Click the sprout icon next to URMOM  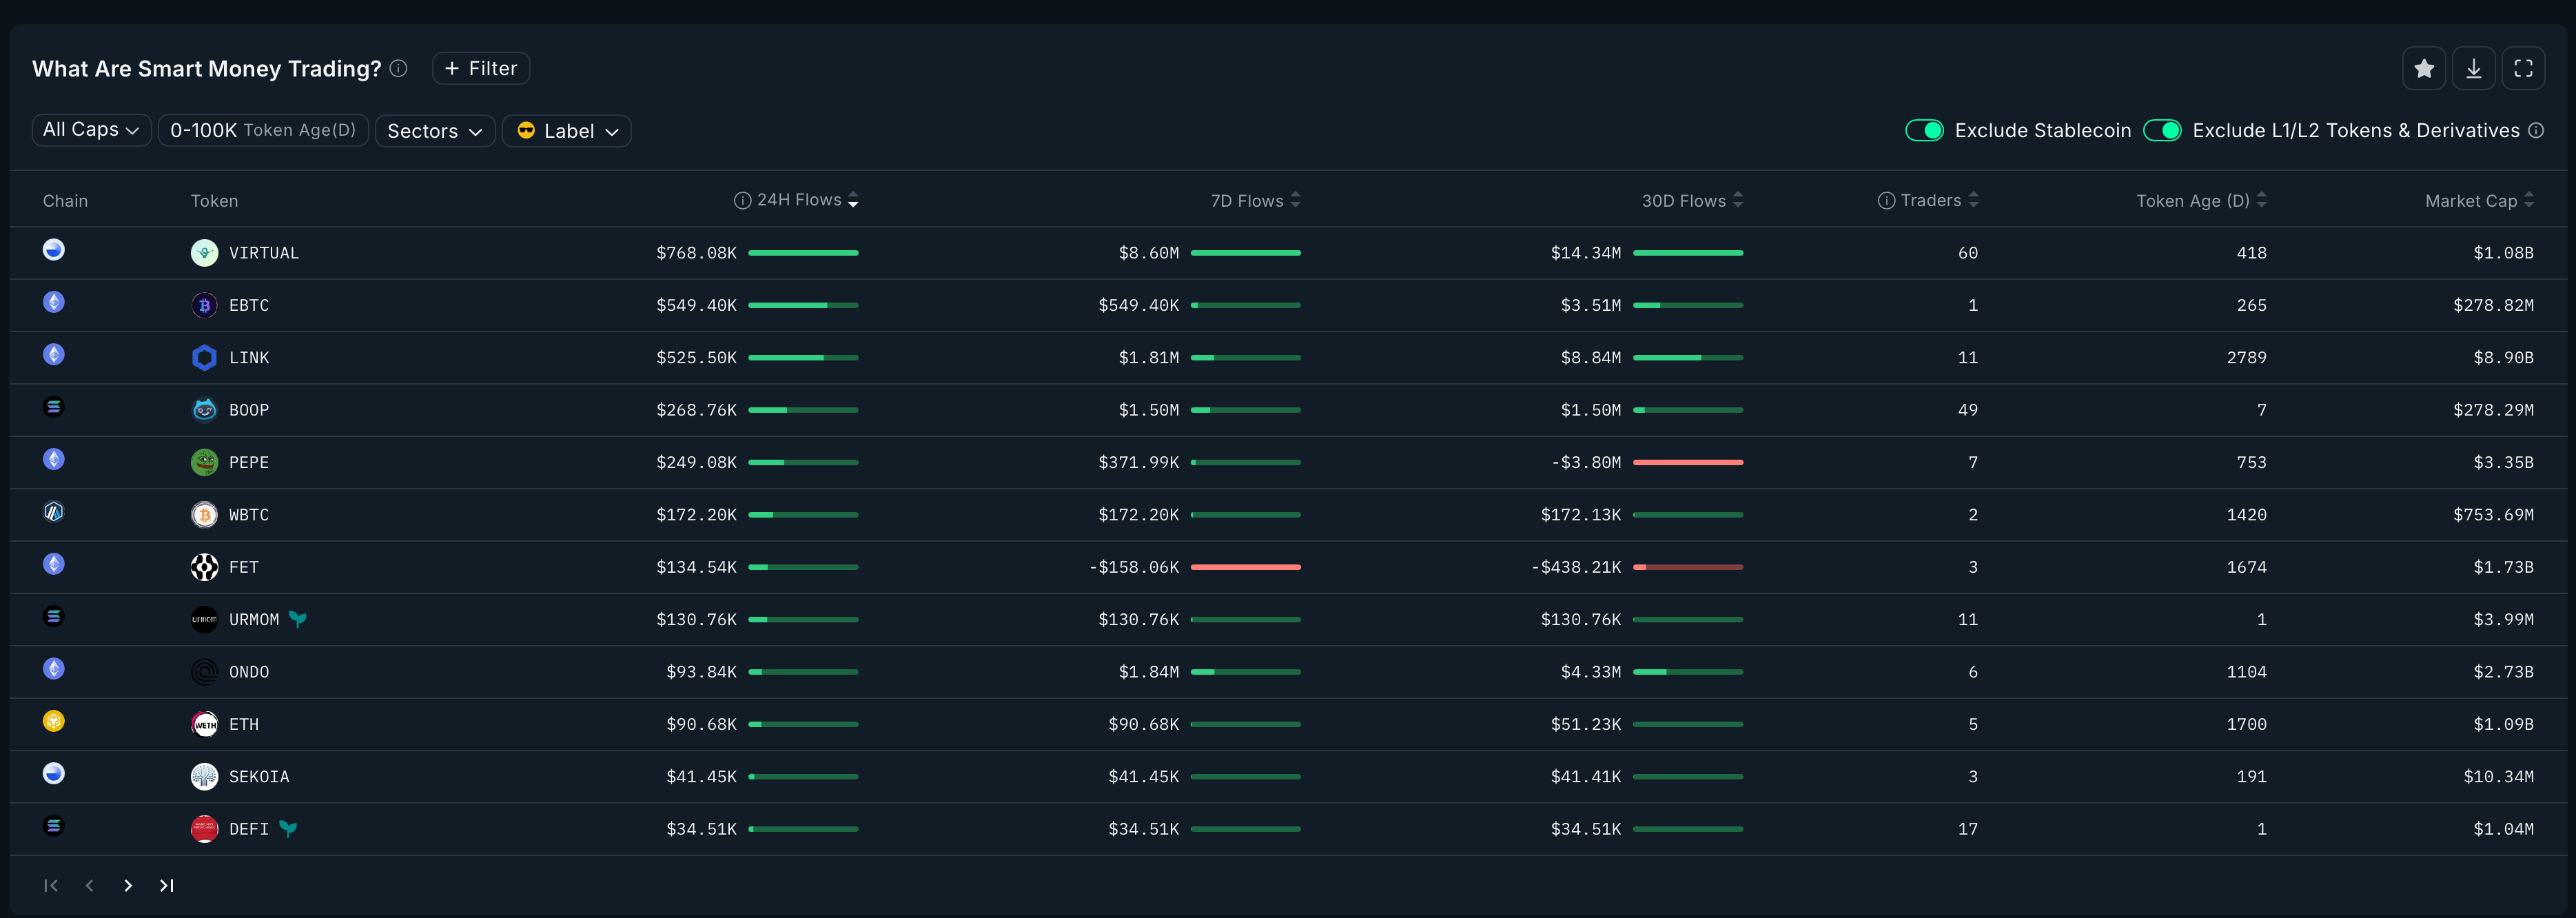click(297, 619)
